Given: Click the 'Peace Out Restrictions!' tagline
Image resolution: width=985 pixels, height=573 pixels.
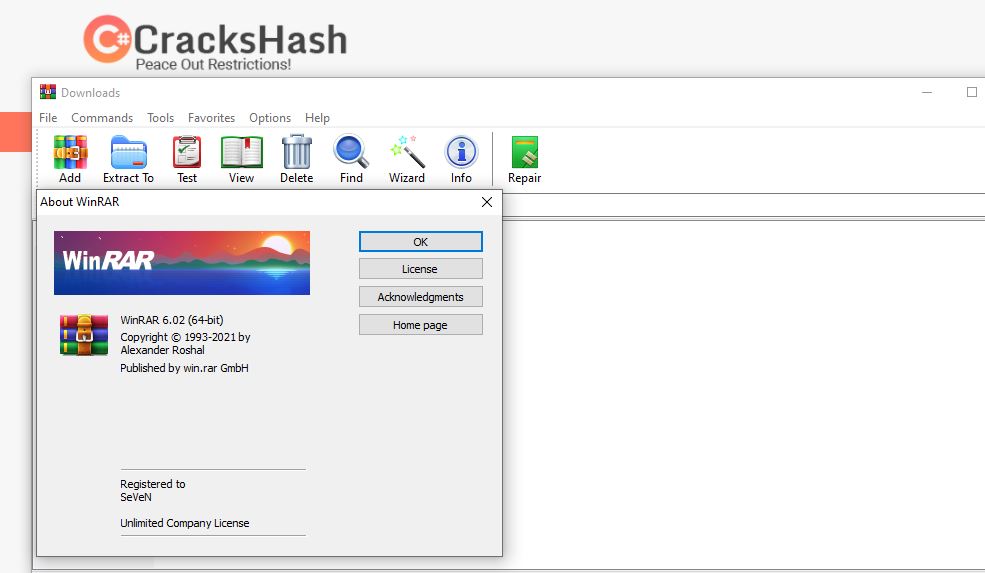Looking at the screenshot, I should (x=214, y=64).
